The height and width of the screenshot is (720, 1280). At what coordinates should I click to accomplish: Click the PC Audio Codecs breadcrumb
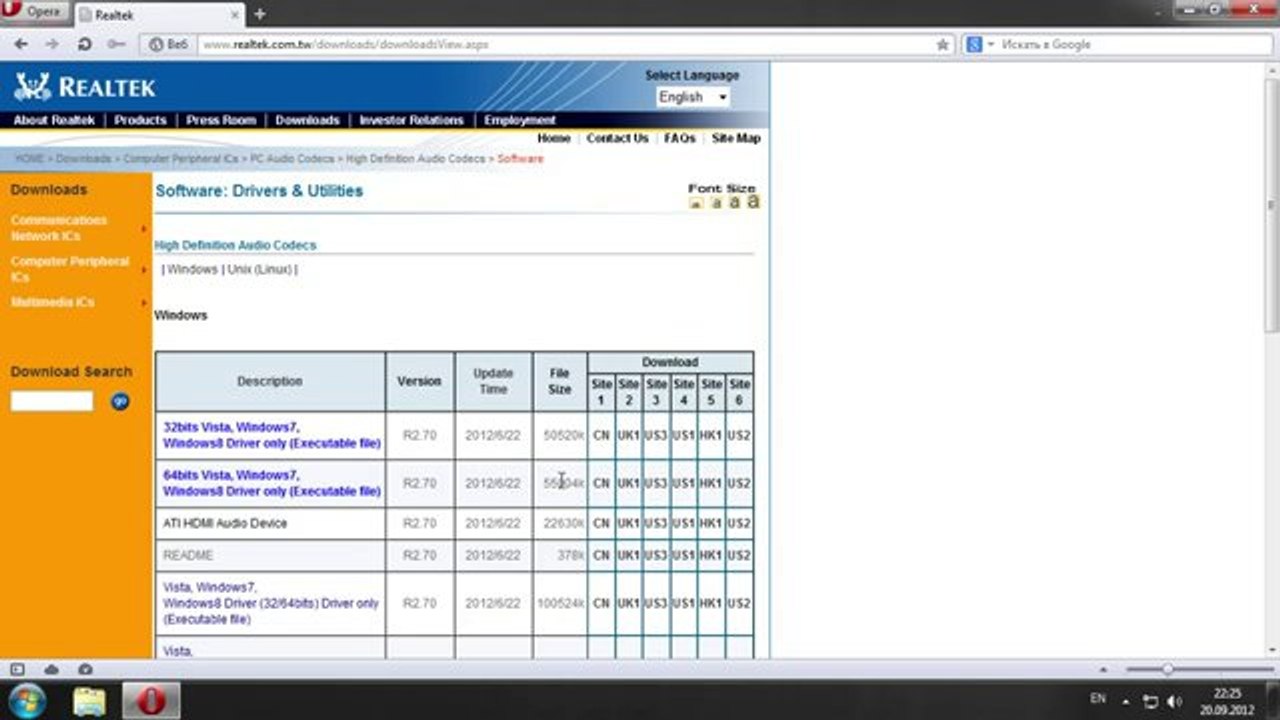coord(294,159)
